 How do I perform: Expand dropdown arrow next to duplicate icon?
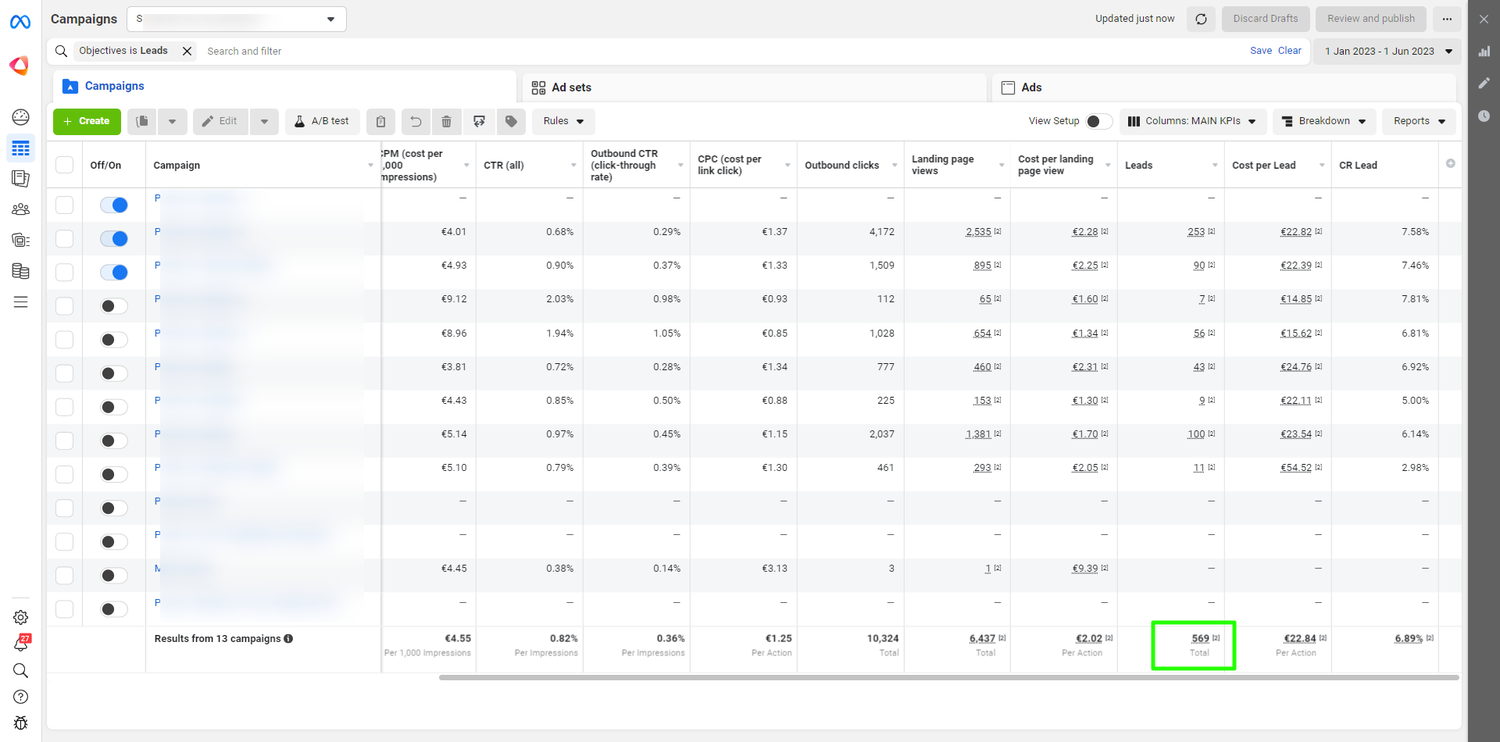(x=172, y=121)
